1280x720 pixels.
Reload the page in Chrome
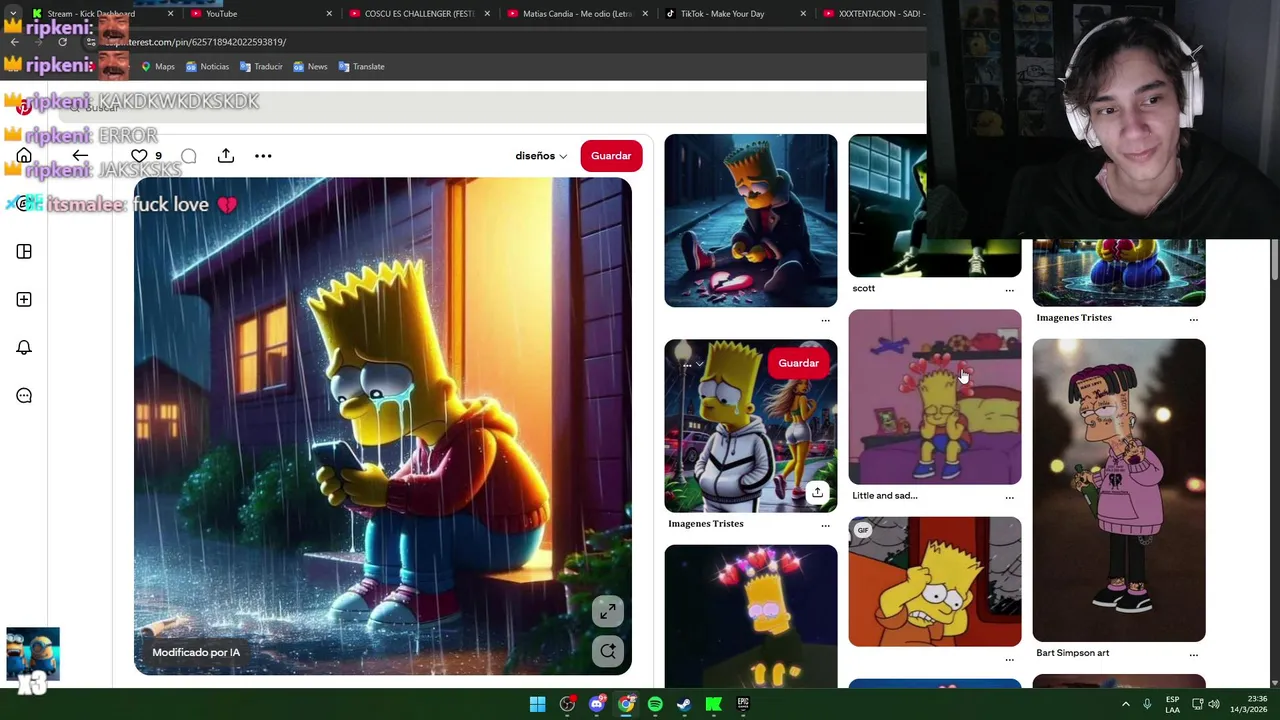click(x=62, y=42)
